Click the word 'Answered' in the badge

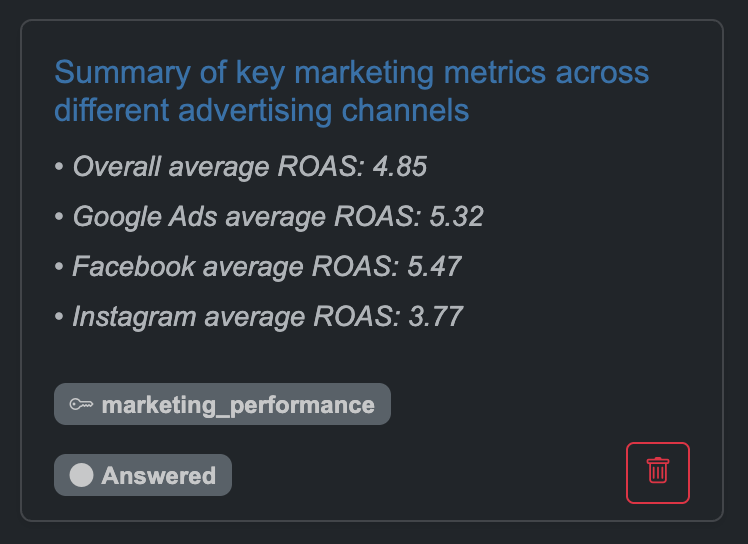(x=158, y=476)
